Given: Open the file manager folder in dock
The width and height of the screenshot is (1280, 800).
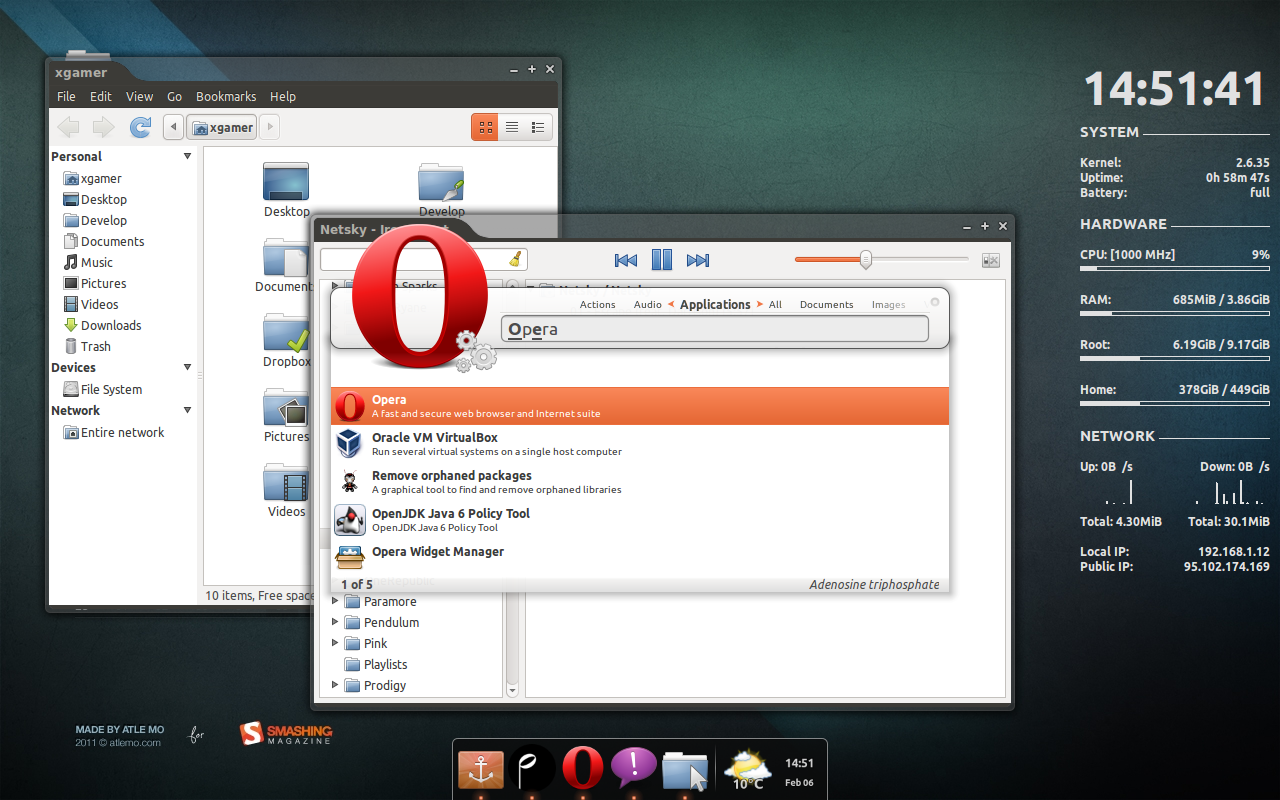Looking at the screenshot, I should (685, 770).
